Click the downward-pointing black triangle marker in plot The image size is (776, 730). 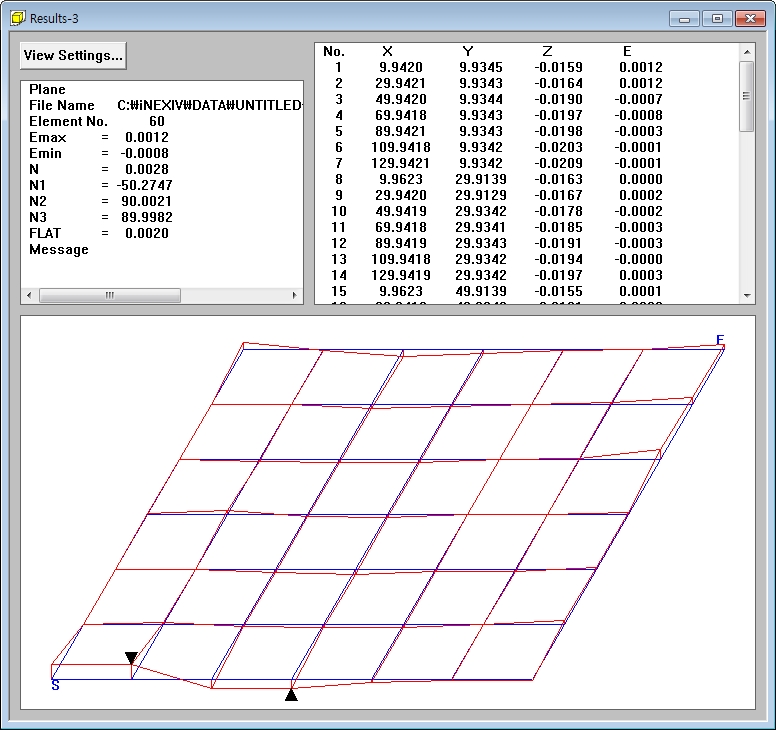(131, 657)
